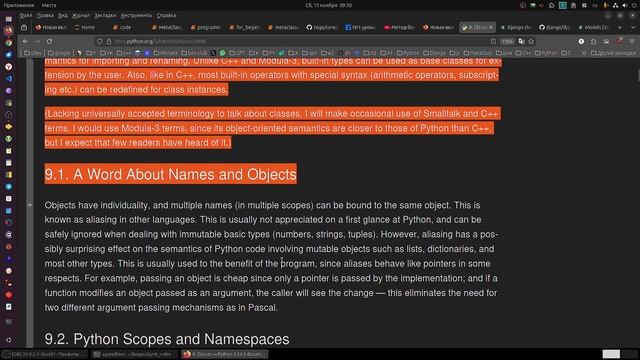The image size is (640, 360).
Task: Open 'Другие закладки' bookmarks folder
Action: pyautogui.click(x=613, y=53)
